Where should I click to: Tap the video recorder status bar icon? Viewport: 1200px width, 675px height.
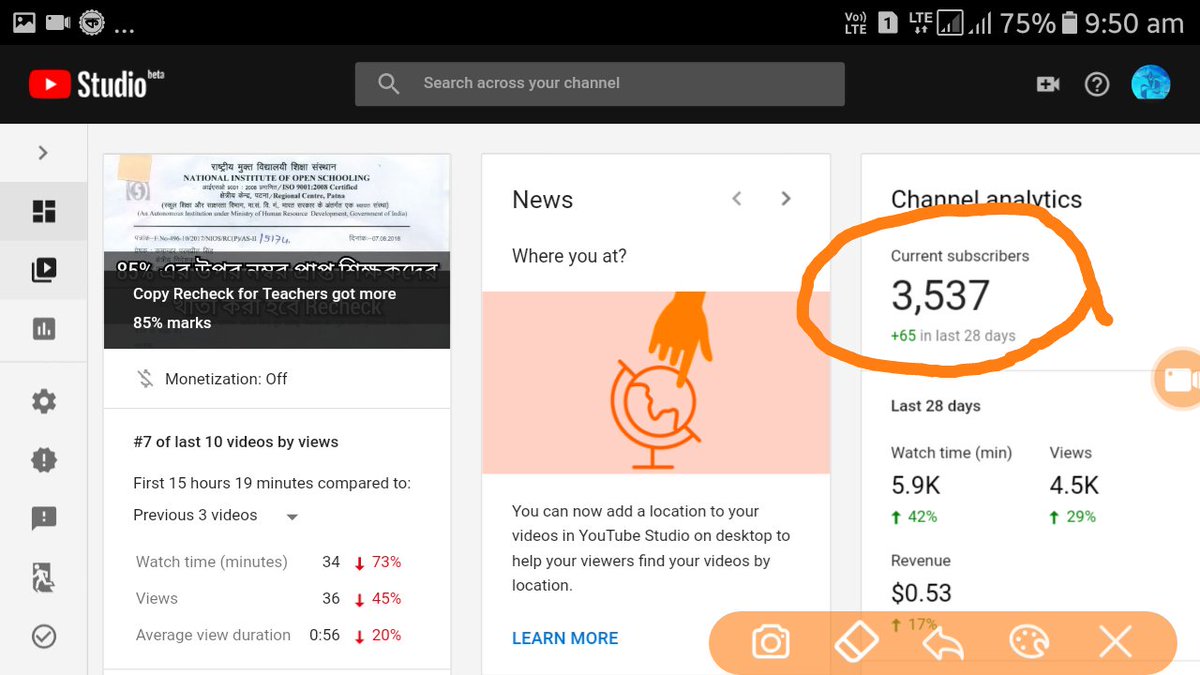coord(58,22)
